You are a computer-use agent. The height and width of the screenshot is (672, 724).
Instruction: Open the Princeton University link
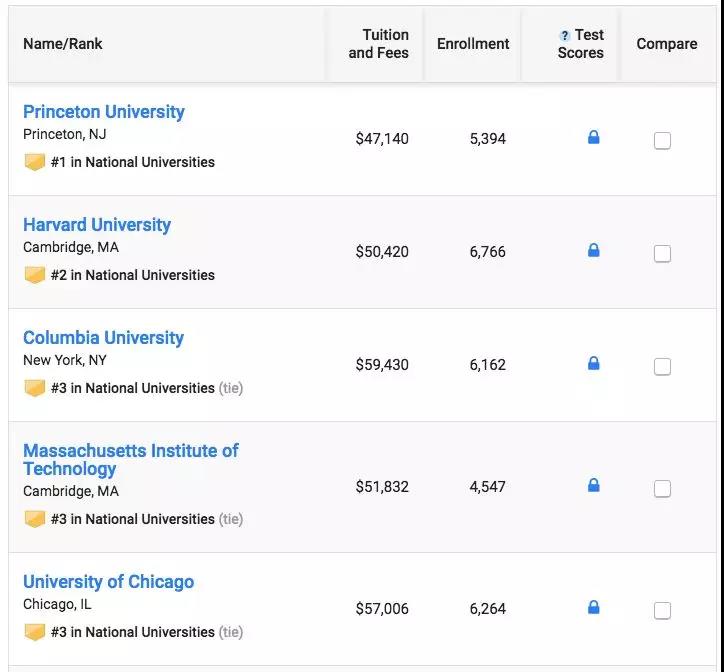click(x=104, y=112)
